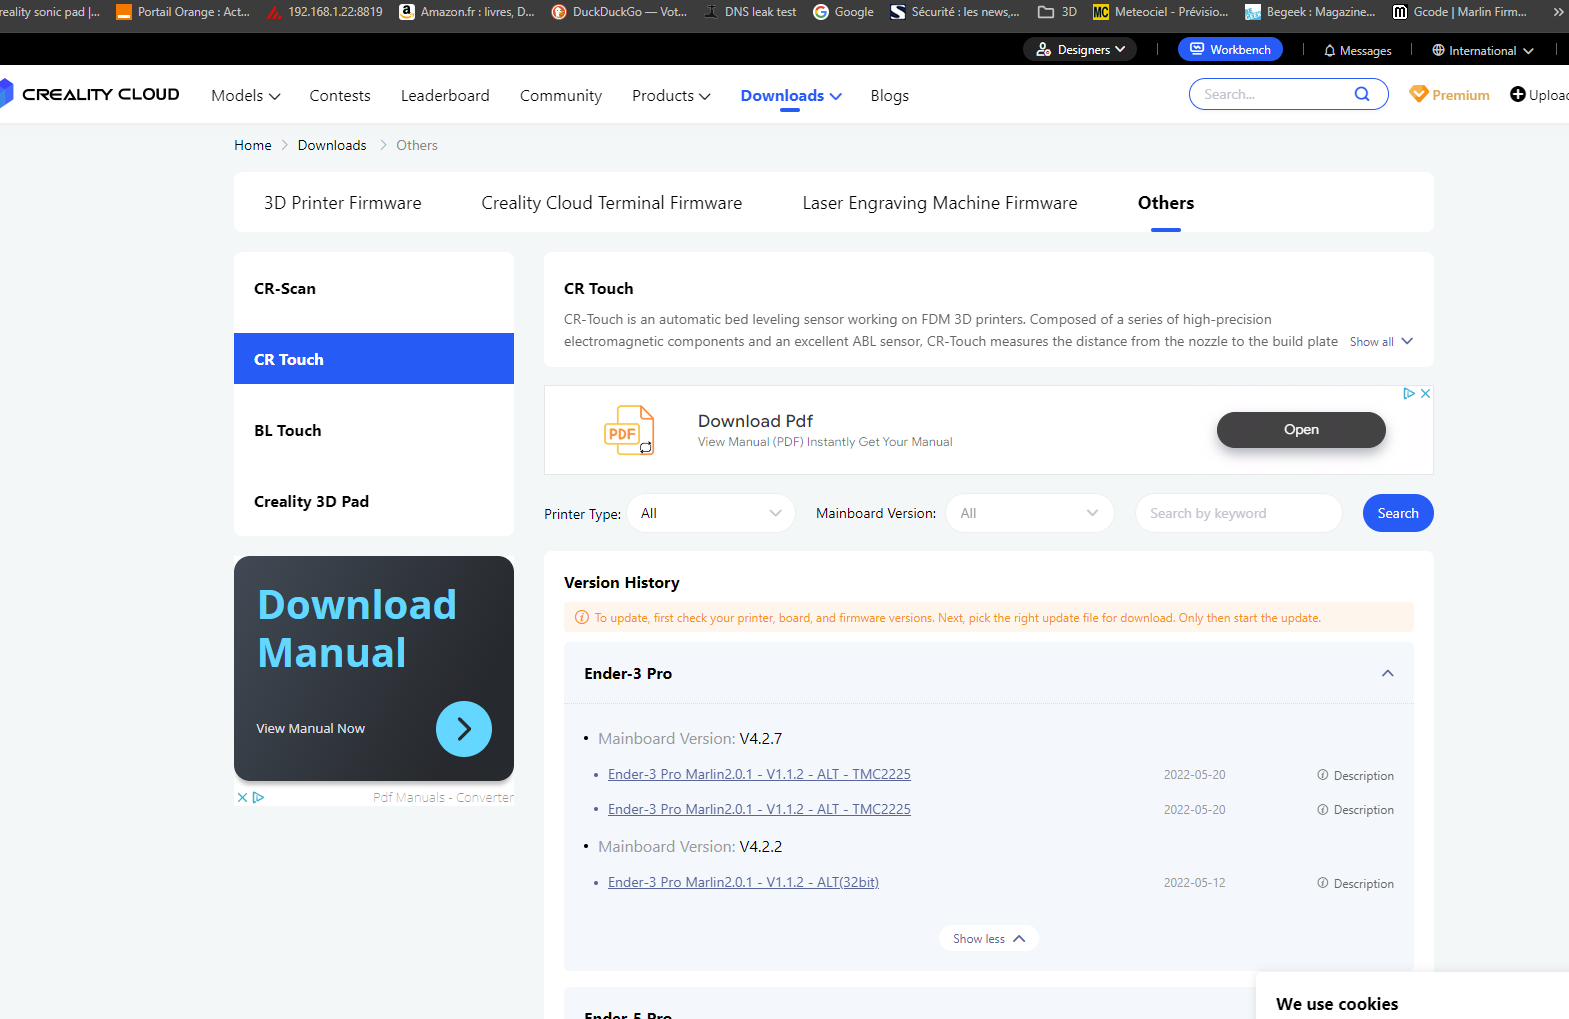Click the magnifier icon in the top search box
Screen dimensions: 1569x1019
coord(1361,94)
